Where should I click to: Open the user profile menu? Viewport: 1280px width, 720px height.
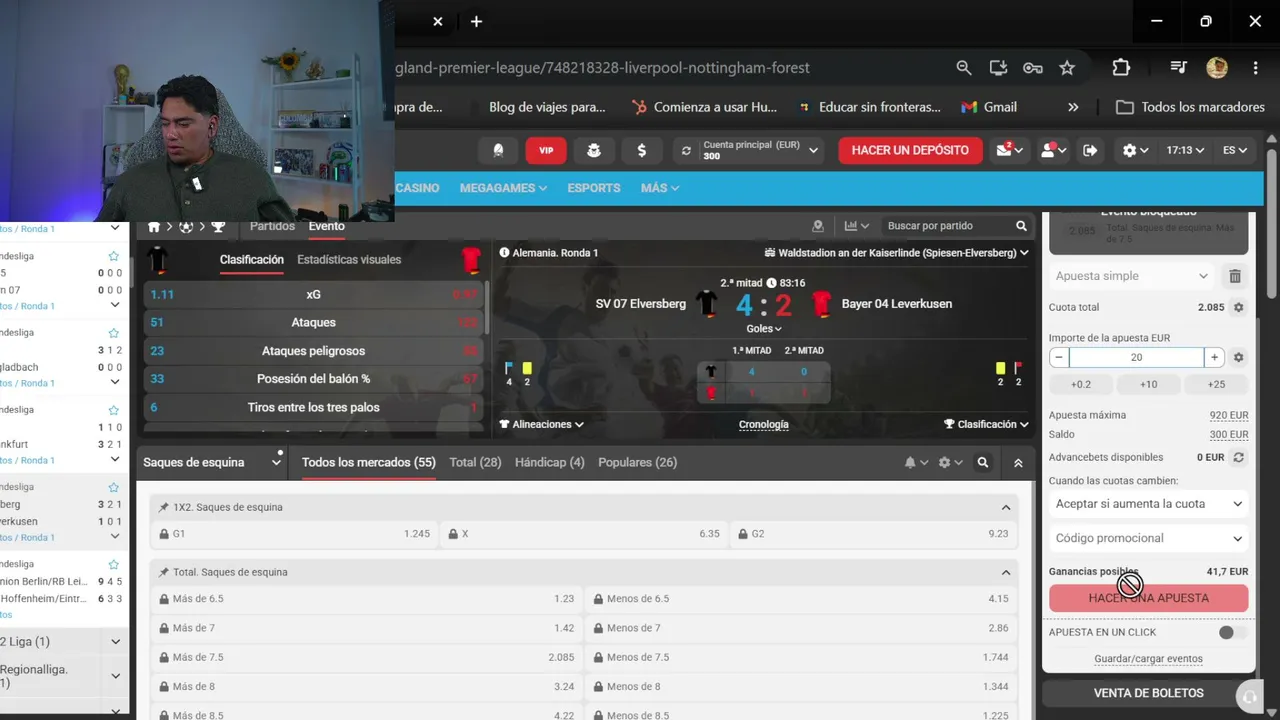pyautogui.click(x=1053, y=150)
